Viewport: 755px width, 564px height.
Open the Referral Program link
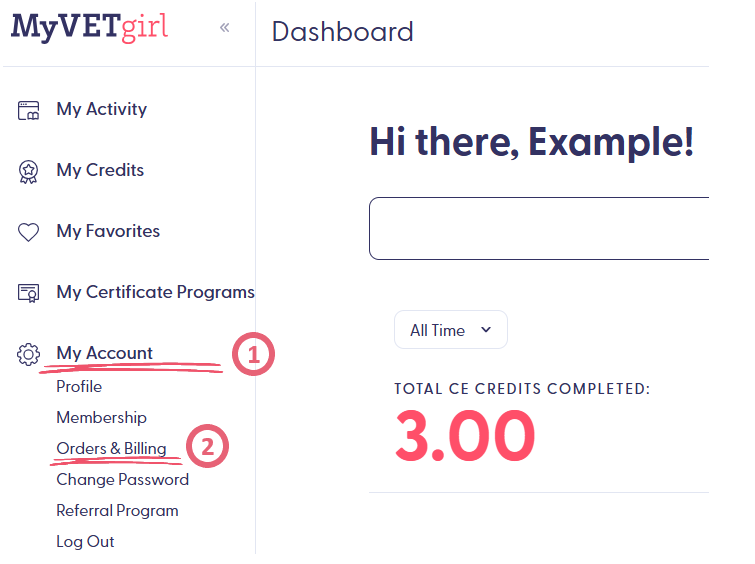[x=117, y=511]
